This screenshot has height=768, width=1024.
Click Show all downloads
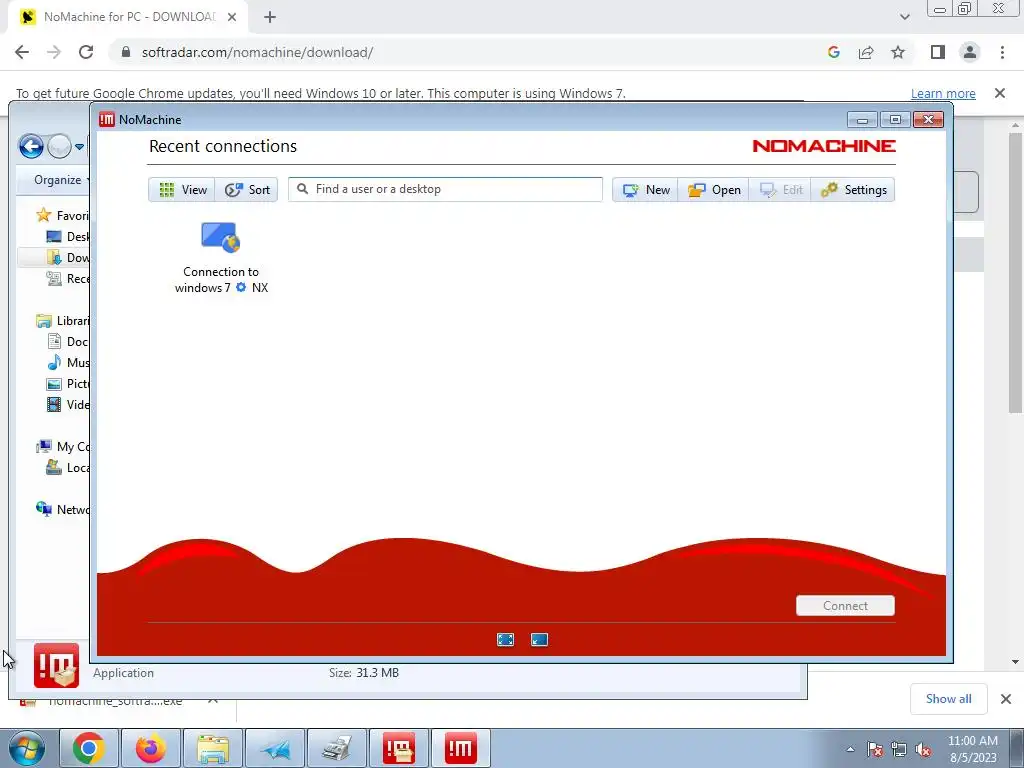pyautogui.click(x=948, y=699)
